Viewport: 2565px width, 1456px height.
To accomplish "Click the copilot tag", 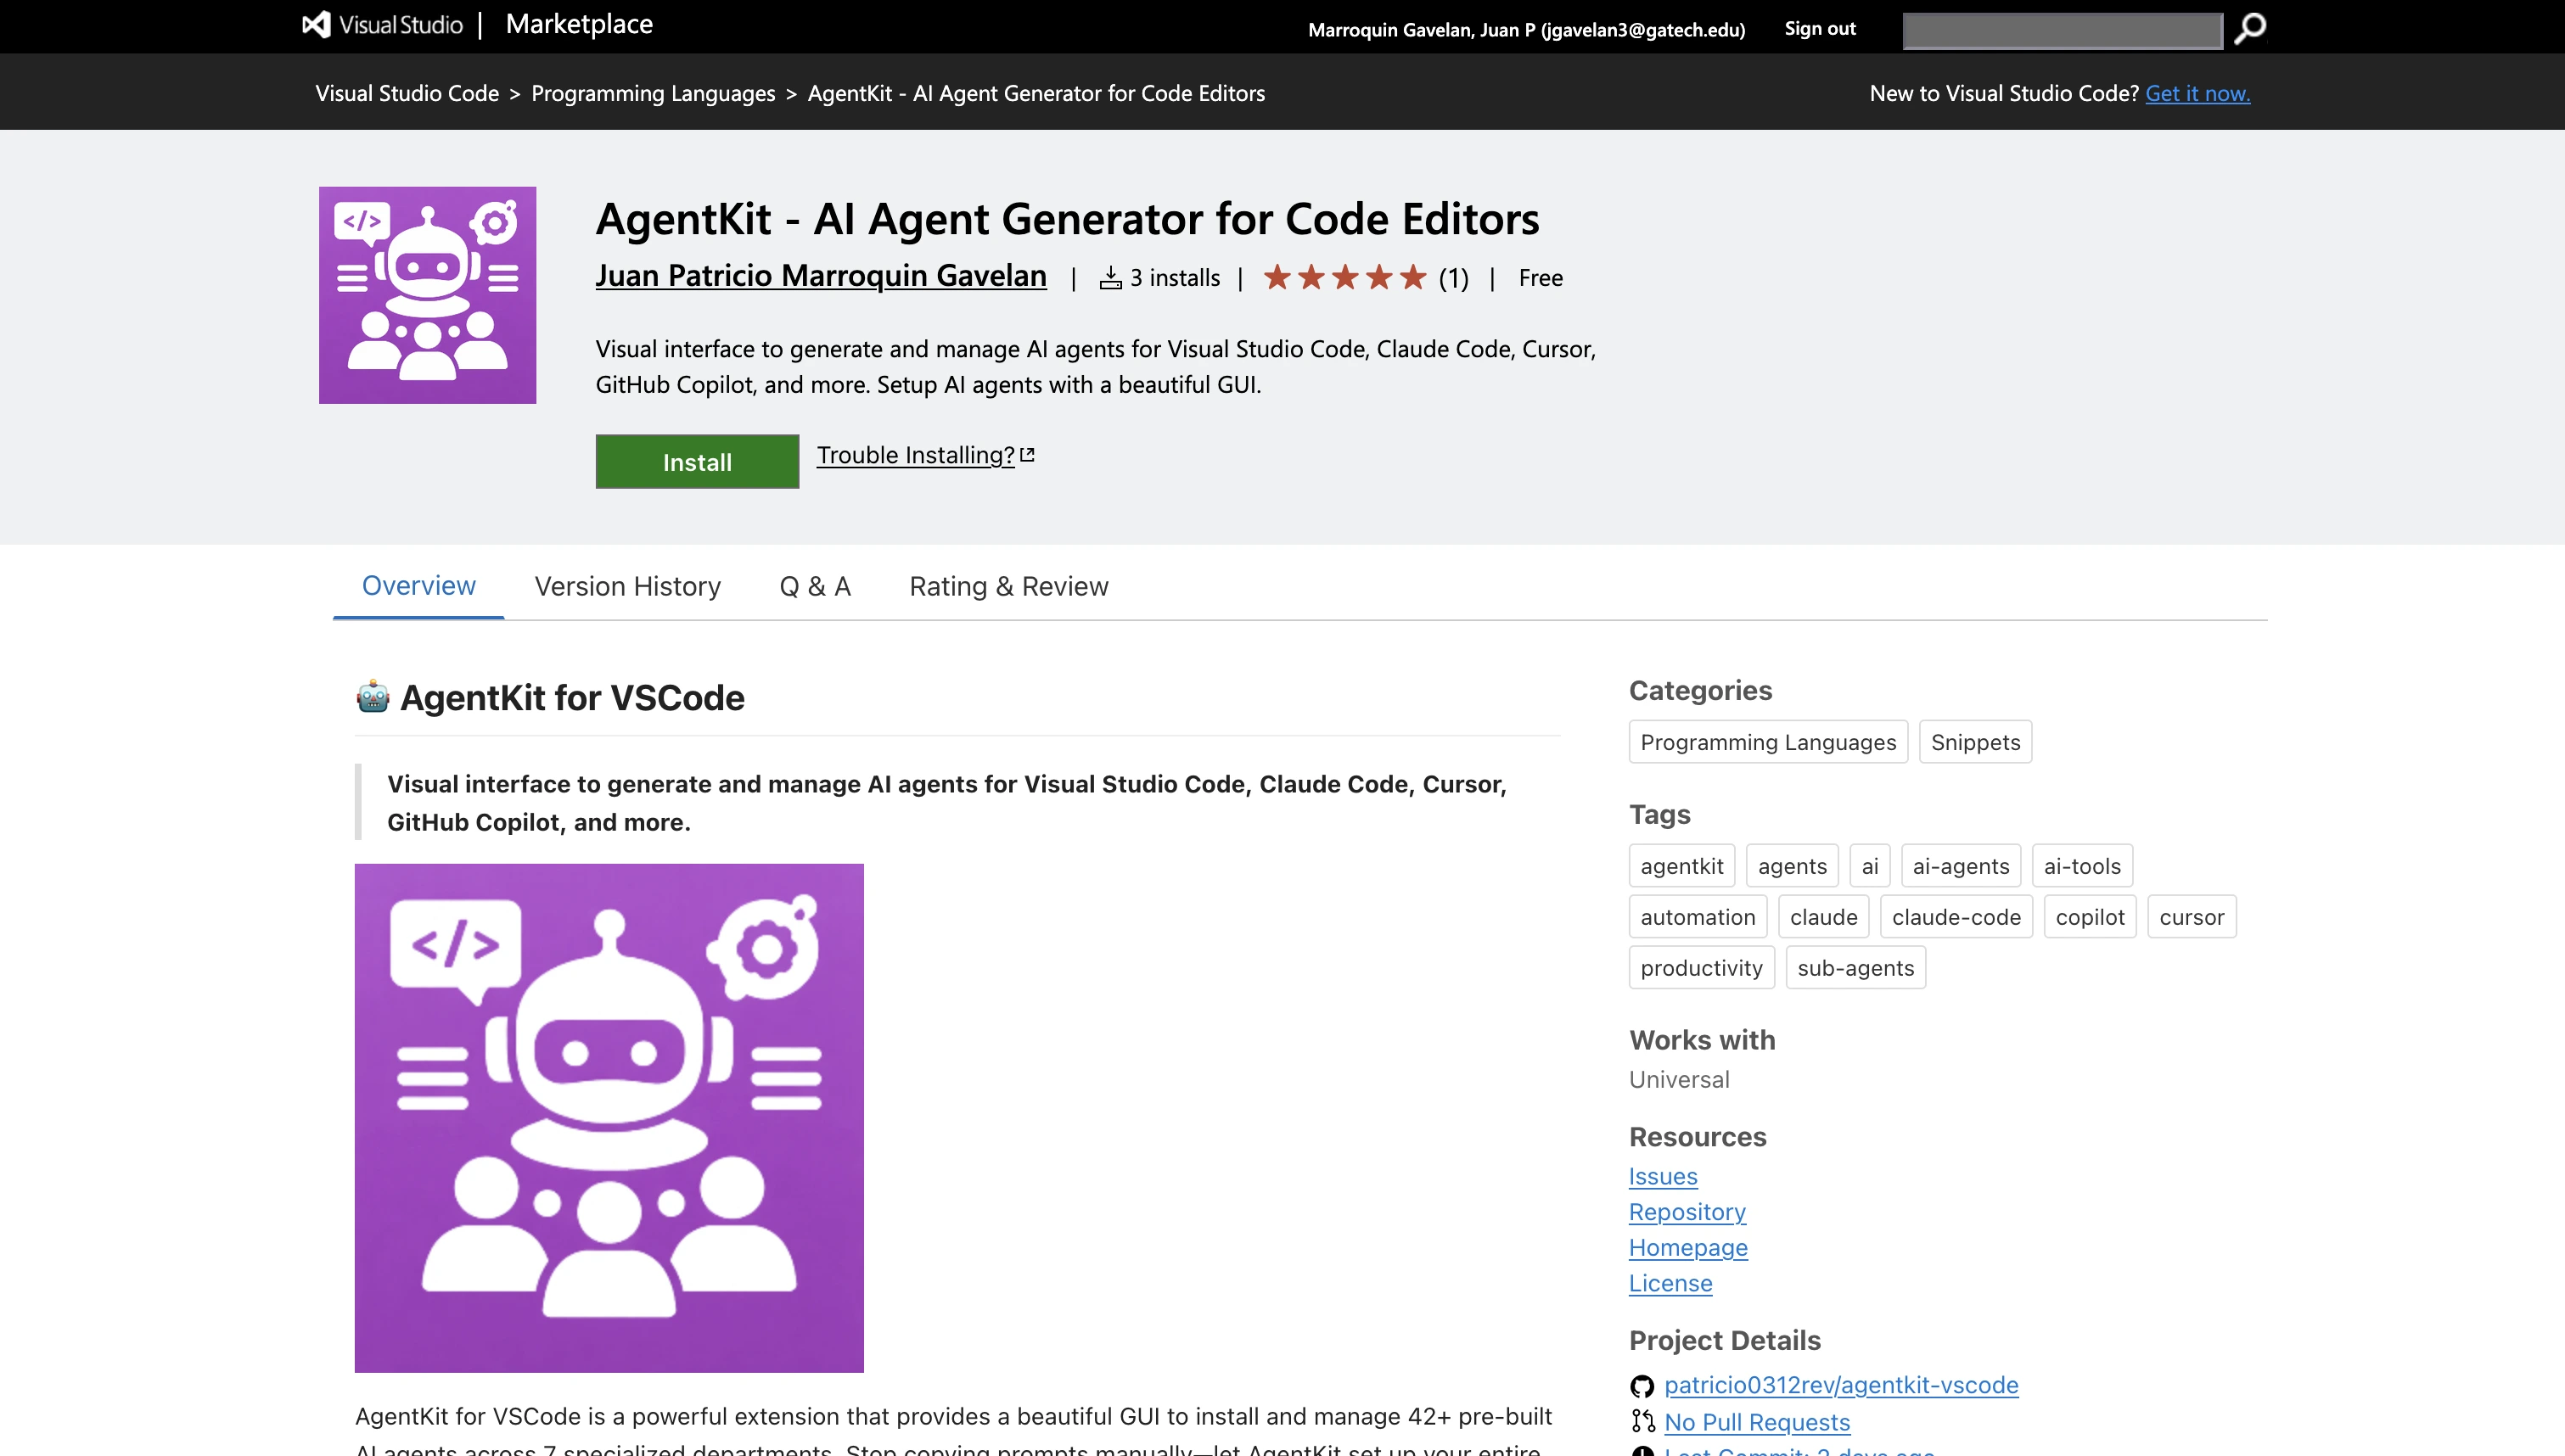I will point(2090,917).
